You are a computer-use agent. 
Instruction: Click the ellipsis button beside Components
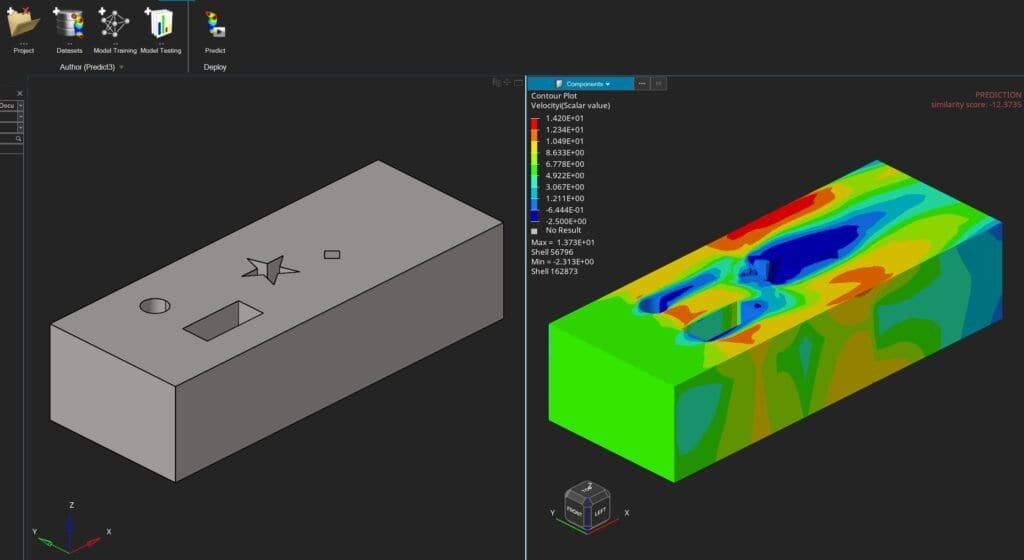pos(642,84)
